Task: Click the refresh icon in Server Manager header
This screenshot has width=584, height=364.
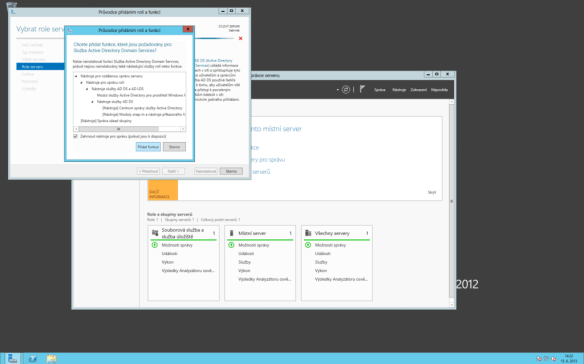Action: click(x=346, y=89)
